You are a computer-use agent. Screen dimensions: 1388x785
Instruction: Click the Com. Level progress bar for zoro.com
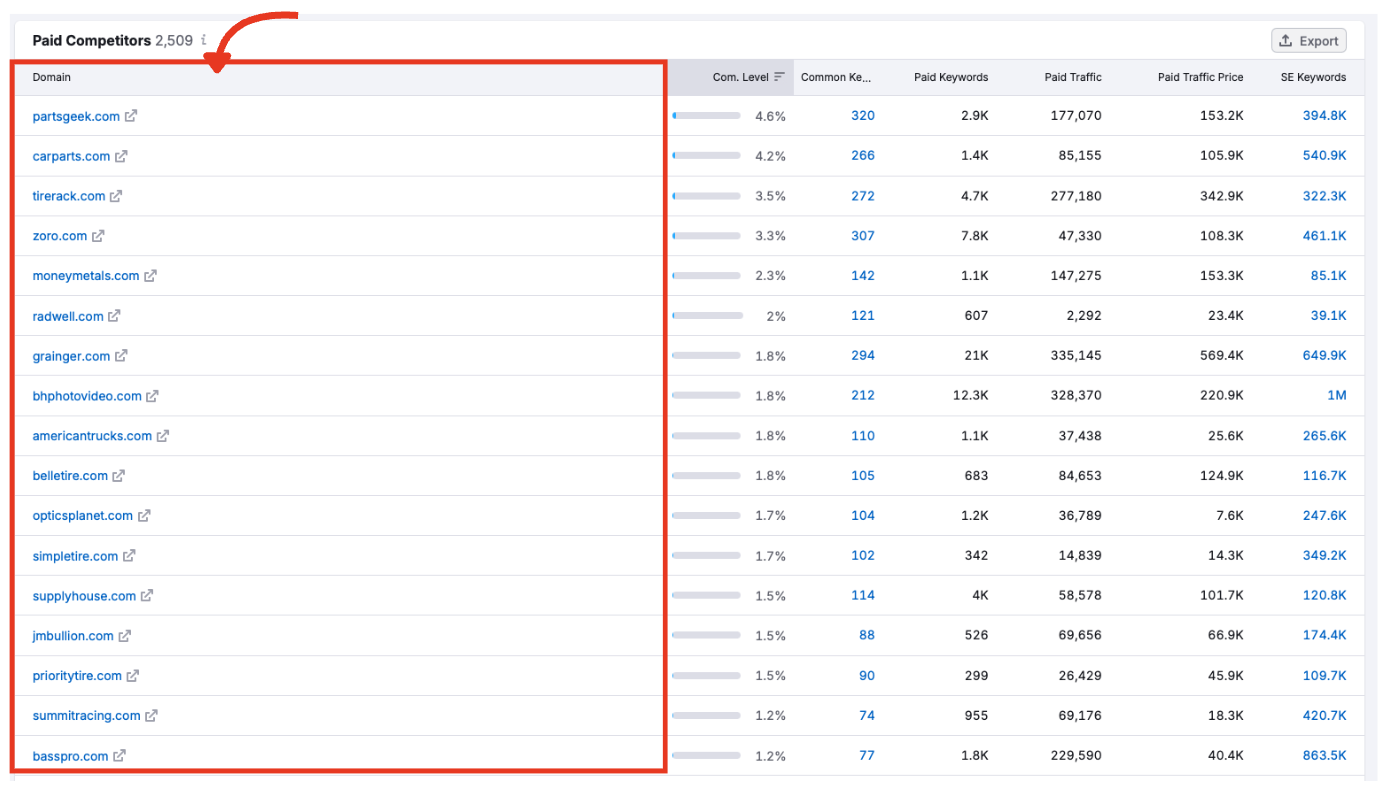coord(707,235)
